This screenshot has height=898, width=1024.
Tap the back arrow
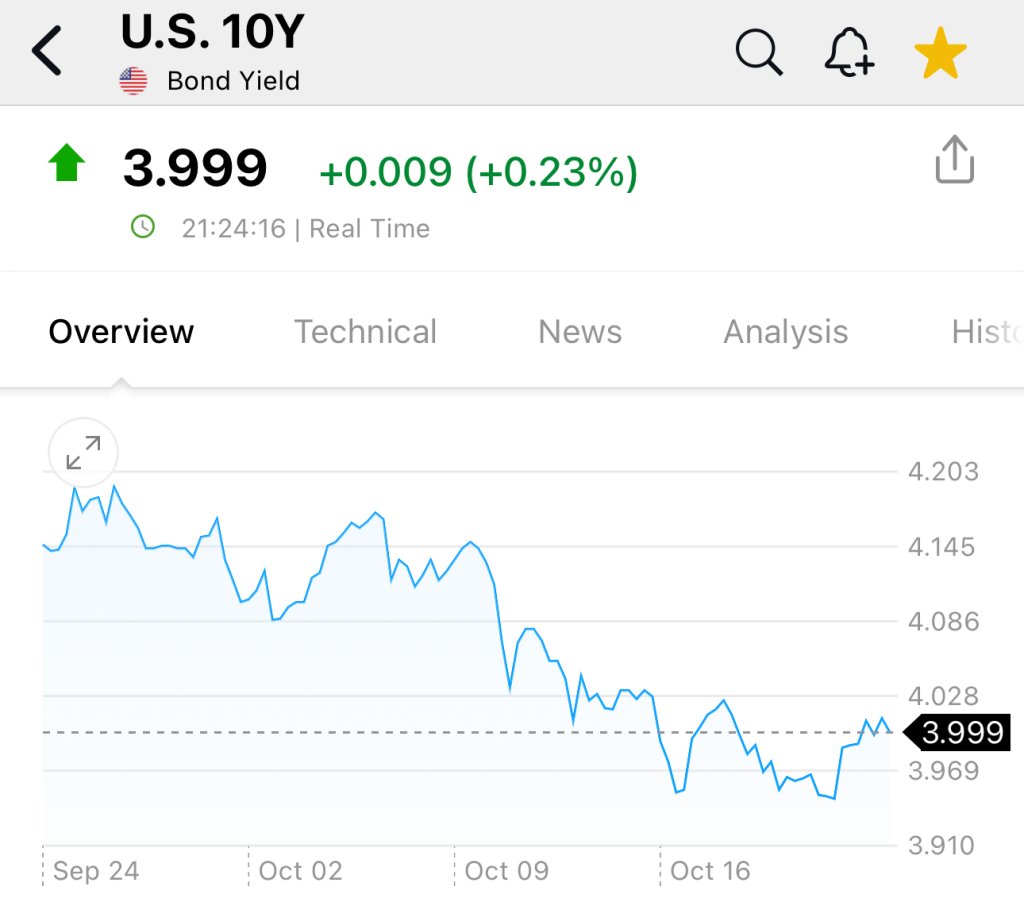(47, 51)
